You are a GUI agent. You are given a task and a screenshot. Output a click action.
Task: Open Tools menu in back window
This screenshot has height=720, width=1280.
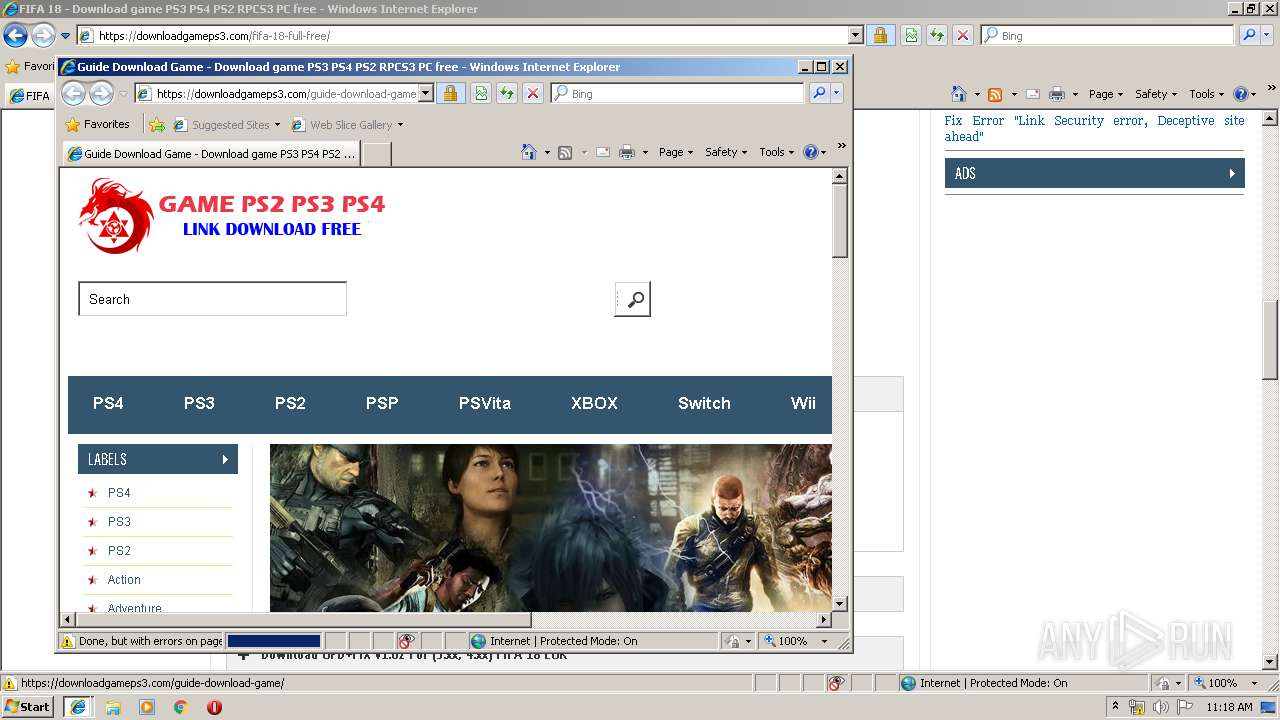[1207, 94]
